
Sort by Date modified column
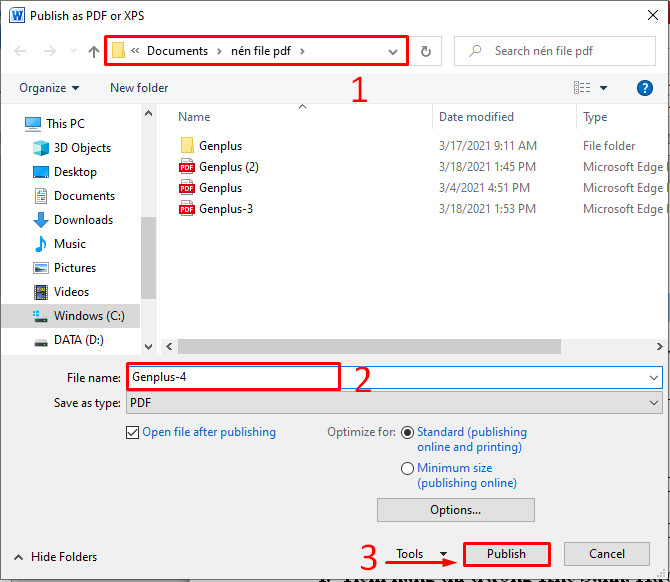(x=476, y=117)
